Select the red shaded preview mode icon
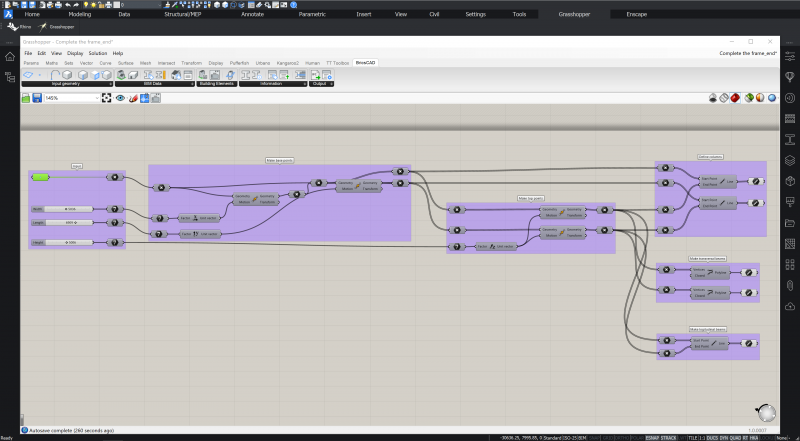The height and width of the screenshot is (441, 800). pyautogui.click(x=735, y=98)
